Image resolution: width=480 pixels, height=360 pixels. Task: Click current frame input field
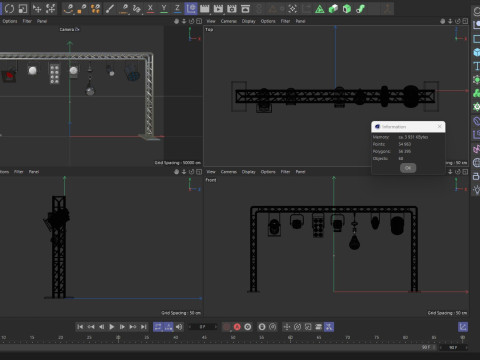(x=202, y=327)
